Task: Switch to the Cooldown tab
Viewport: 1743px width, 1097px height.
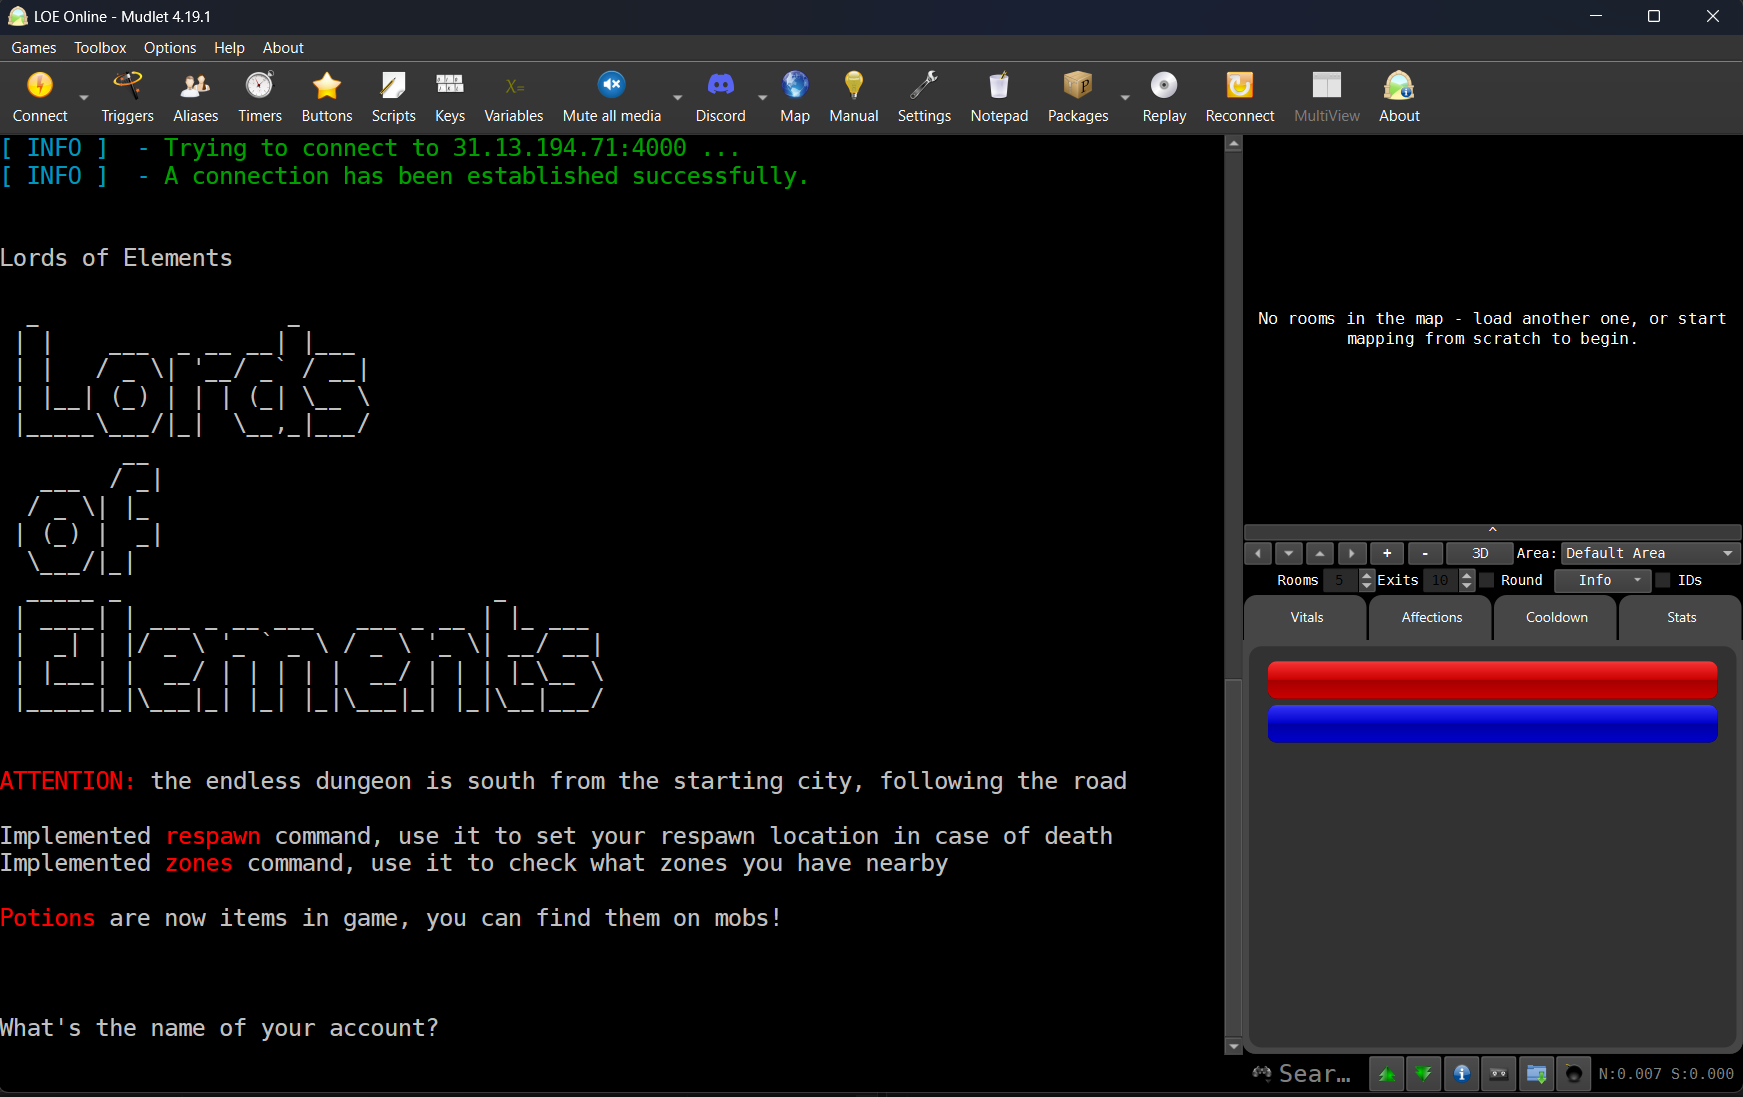Action: tap(1556, 618)
